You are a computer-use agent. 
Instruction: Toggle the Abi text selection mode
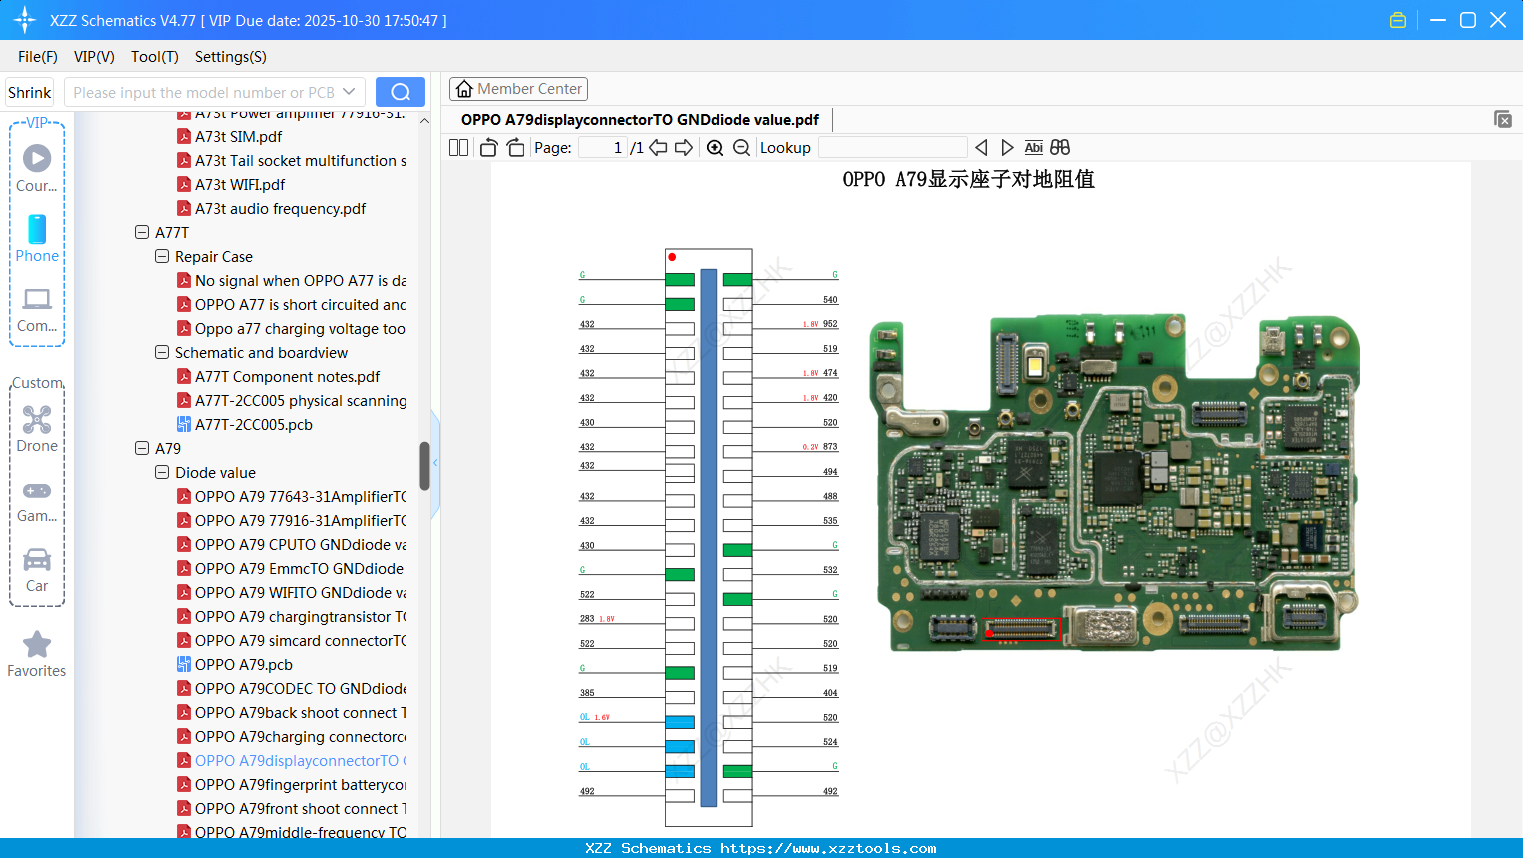(1033, 147)
